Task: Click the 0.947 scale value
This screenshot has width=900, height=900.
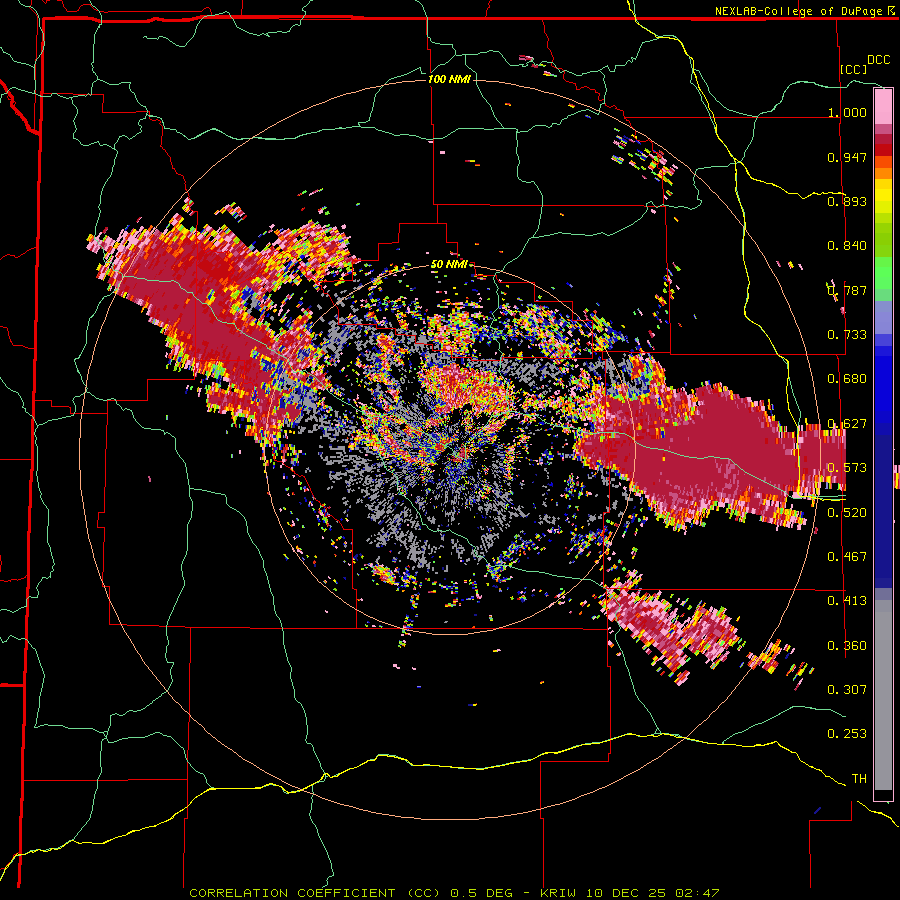Action: (847, 157)
